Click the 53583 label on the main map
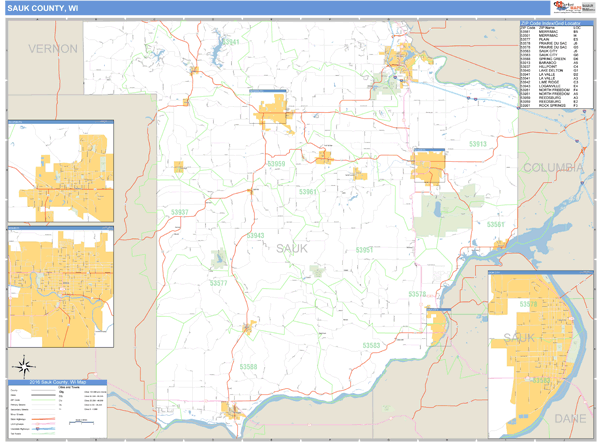 tap(371, 346)
